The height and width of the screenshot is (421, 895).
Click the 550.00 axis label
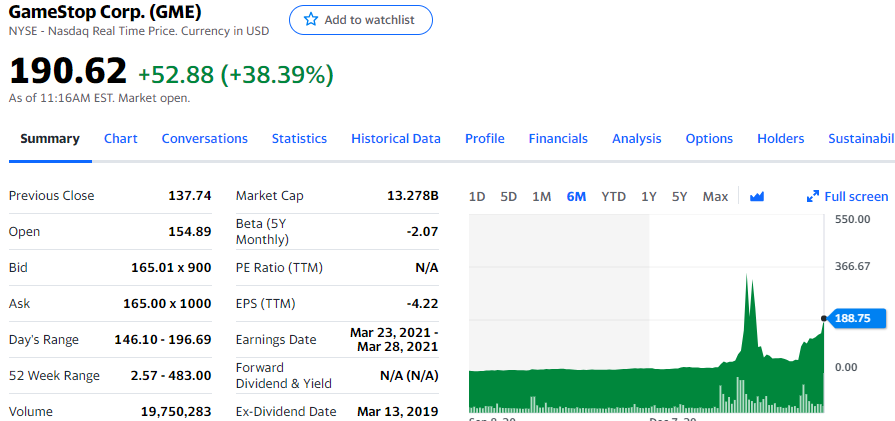coord(852,219)
